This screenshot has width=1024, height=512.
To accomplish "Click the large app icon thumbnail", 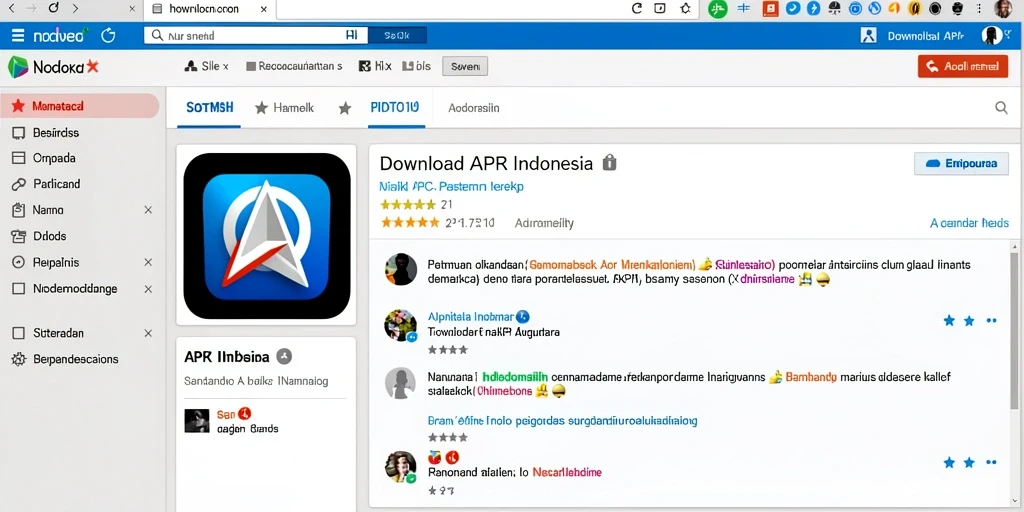I will 266,236.
